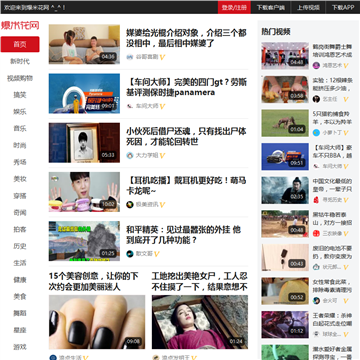Screen dimensions: 360x360
Task: Click the 爆米花网 site logo
Action: click(x=20, y=25)
